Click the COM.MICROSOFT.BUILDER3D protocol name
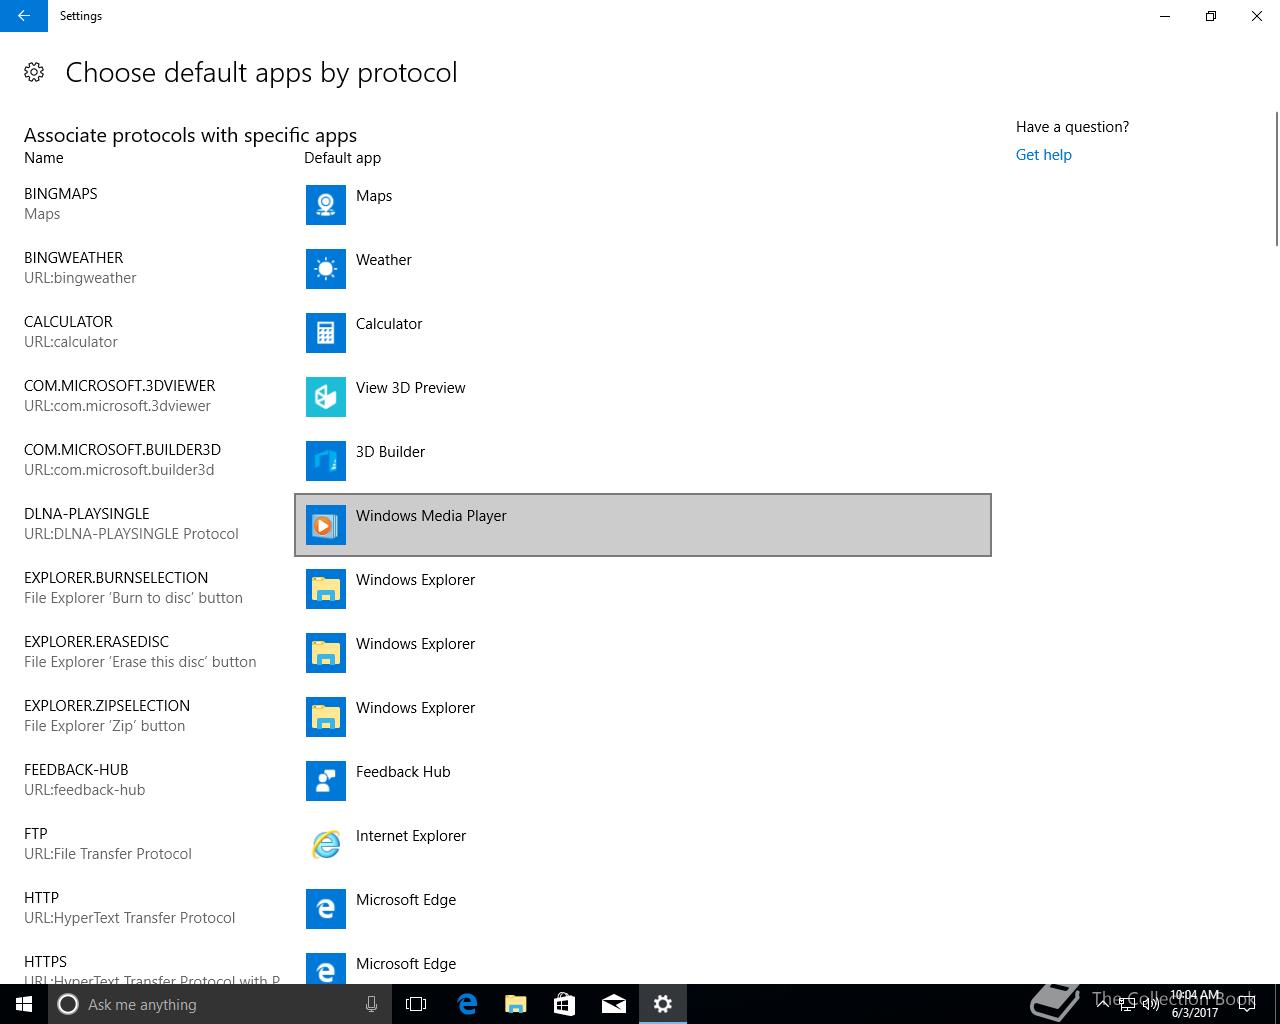This screenshot has height=1024, width=1280. pos(123,450)
